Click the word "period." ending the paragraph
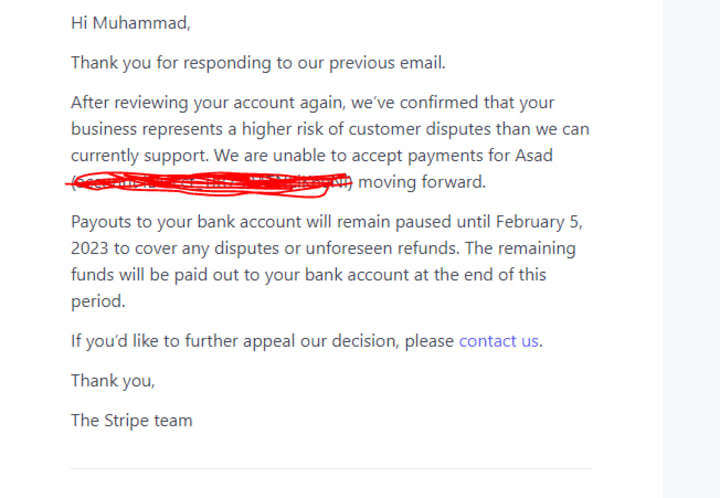 click(x=98, y=302)
